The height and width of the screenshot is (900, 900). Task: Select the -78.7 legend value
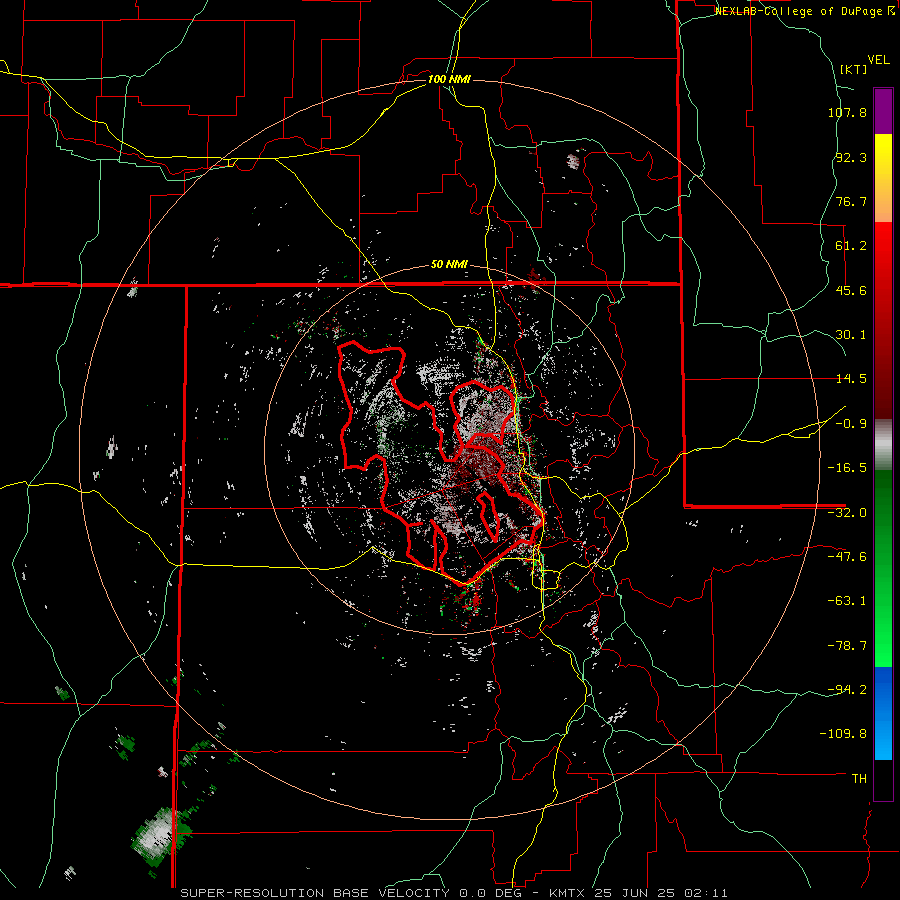[847, 646]
